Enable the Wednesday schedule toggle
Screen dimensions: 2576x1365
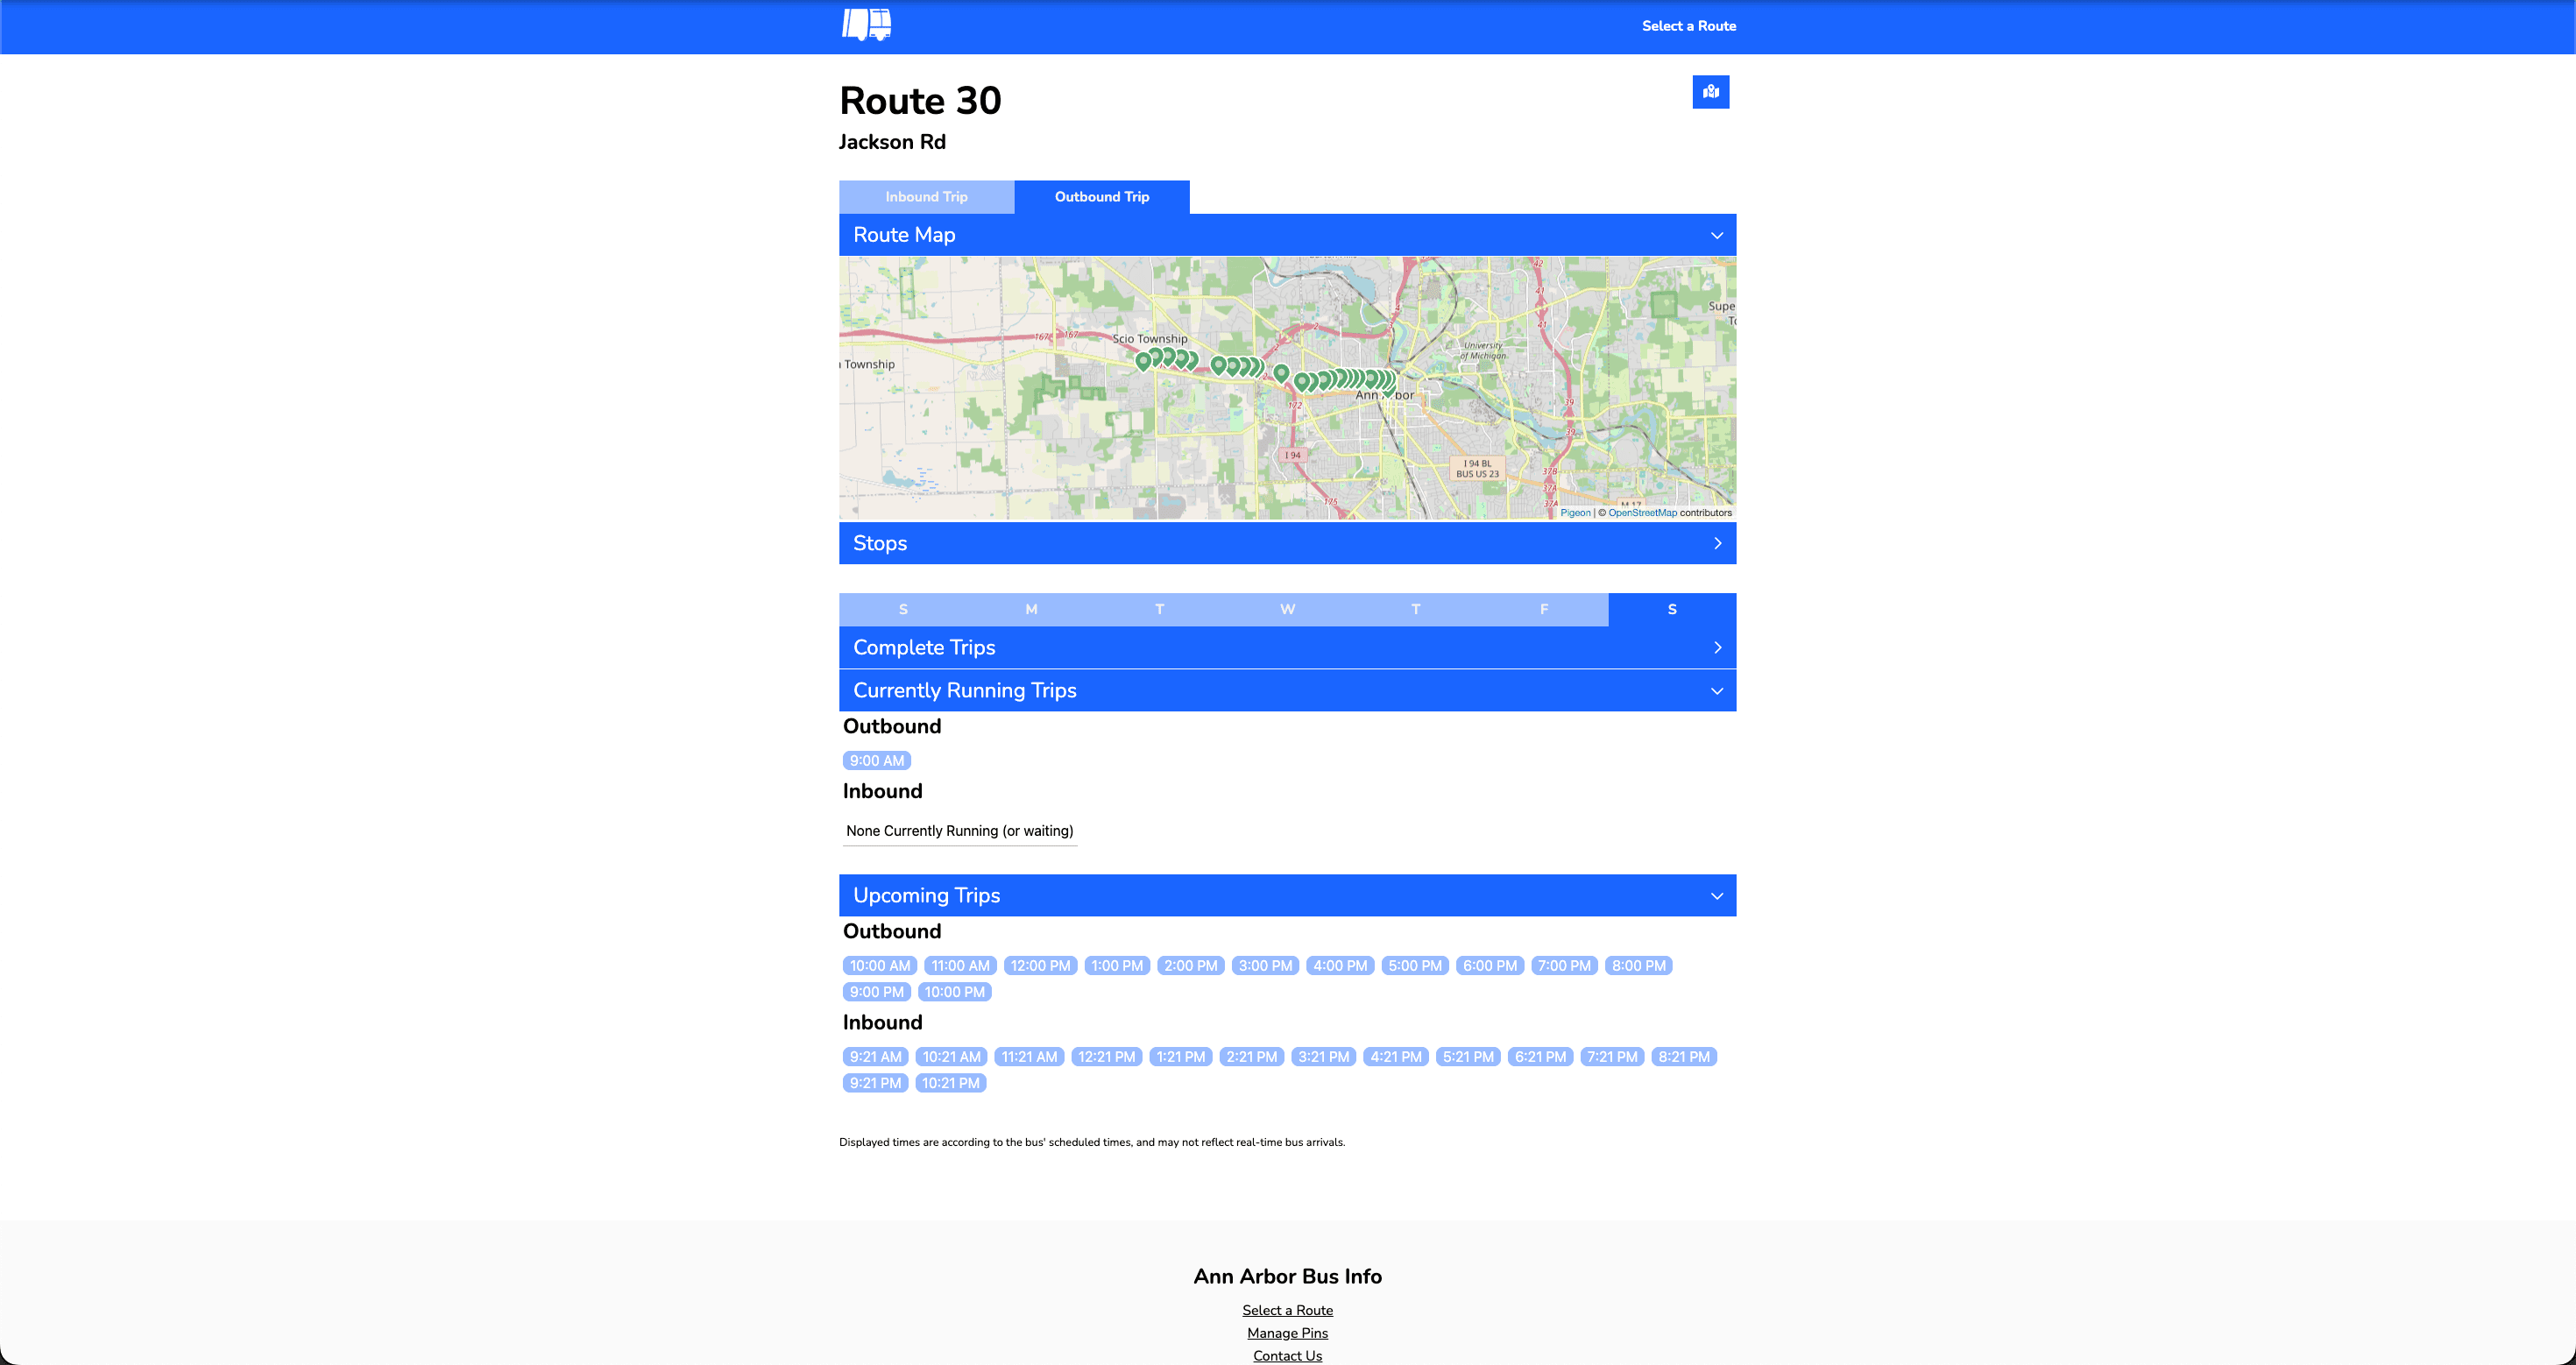pyautogui.click(x=1287, y=609)
